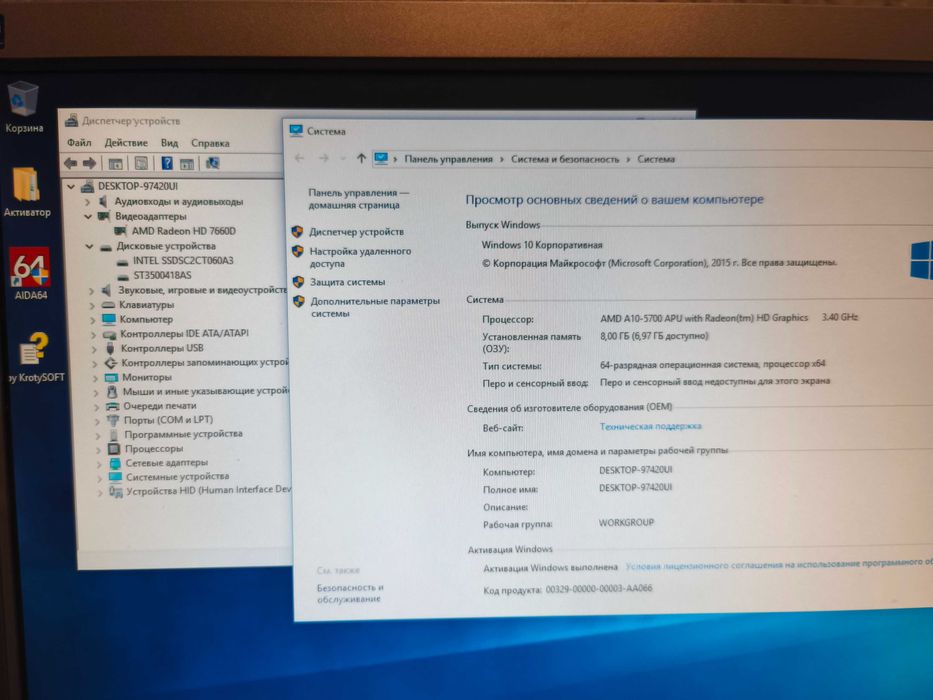Click the product code 00329-00000-00003-AA066
The height and width of the screenshot is (700, 933).
click(599, 589)
